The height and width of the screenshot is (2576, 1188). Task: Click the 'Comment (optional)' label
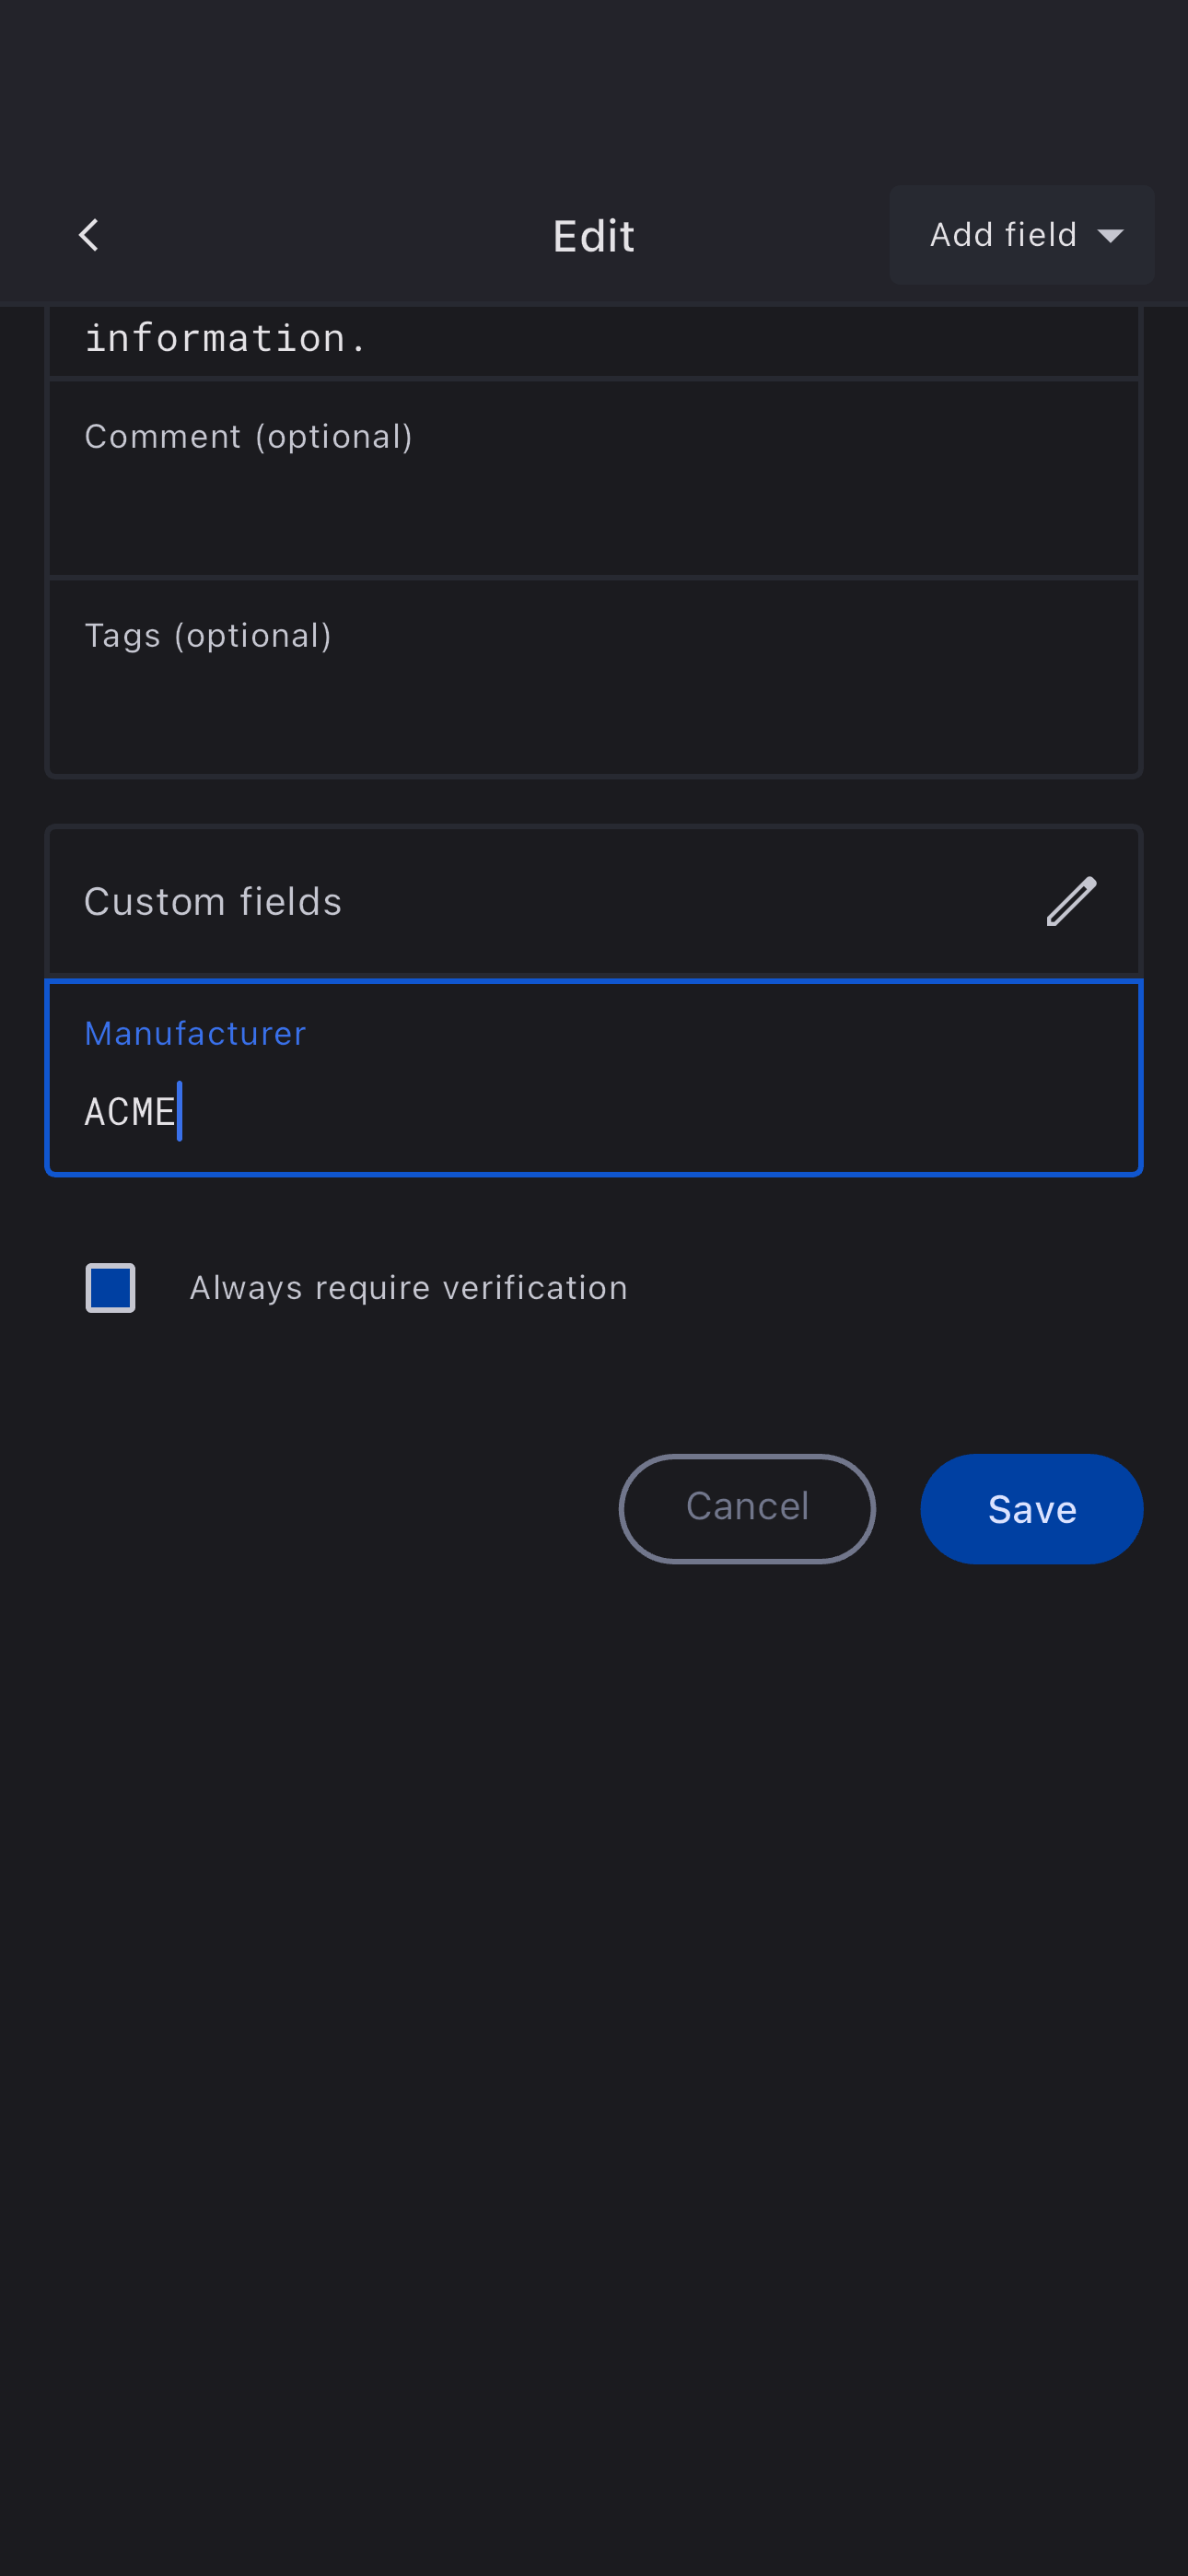[248, 437]
